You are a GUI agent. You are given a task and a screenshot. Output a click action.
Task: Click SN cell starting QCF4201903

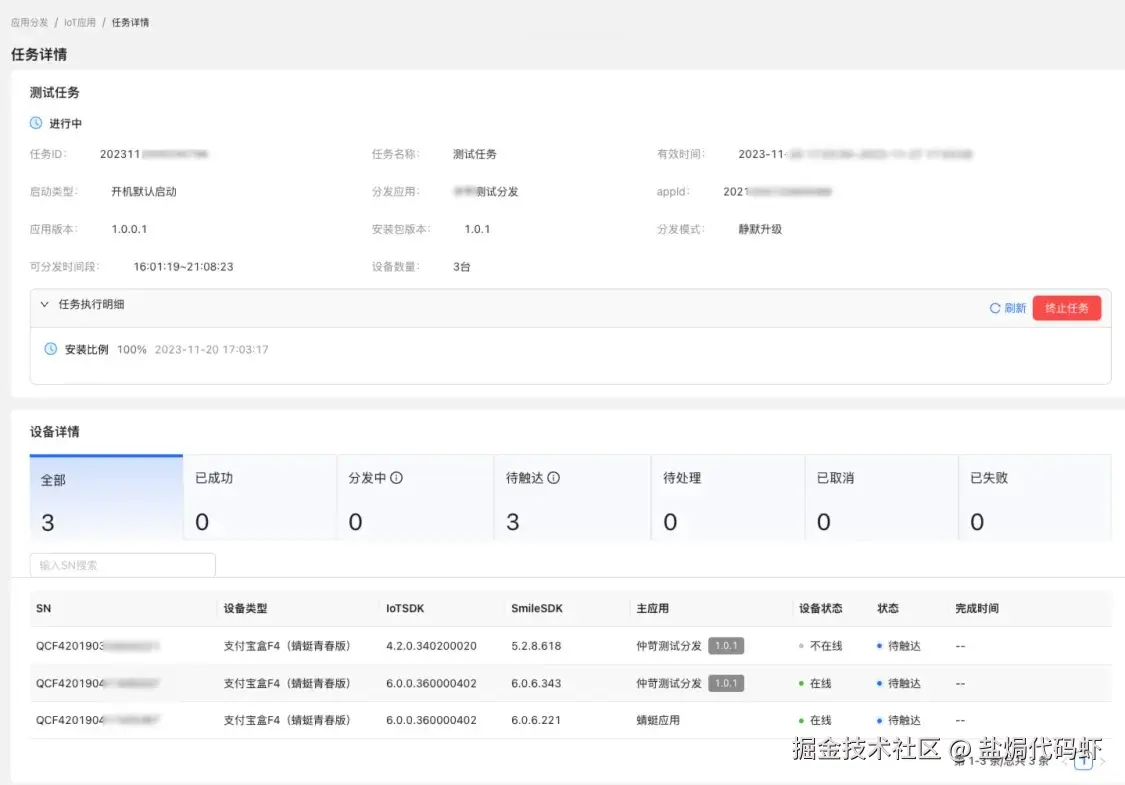coord(98,646)
